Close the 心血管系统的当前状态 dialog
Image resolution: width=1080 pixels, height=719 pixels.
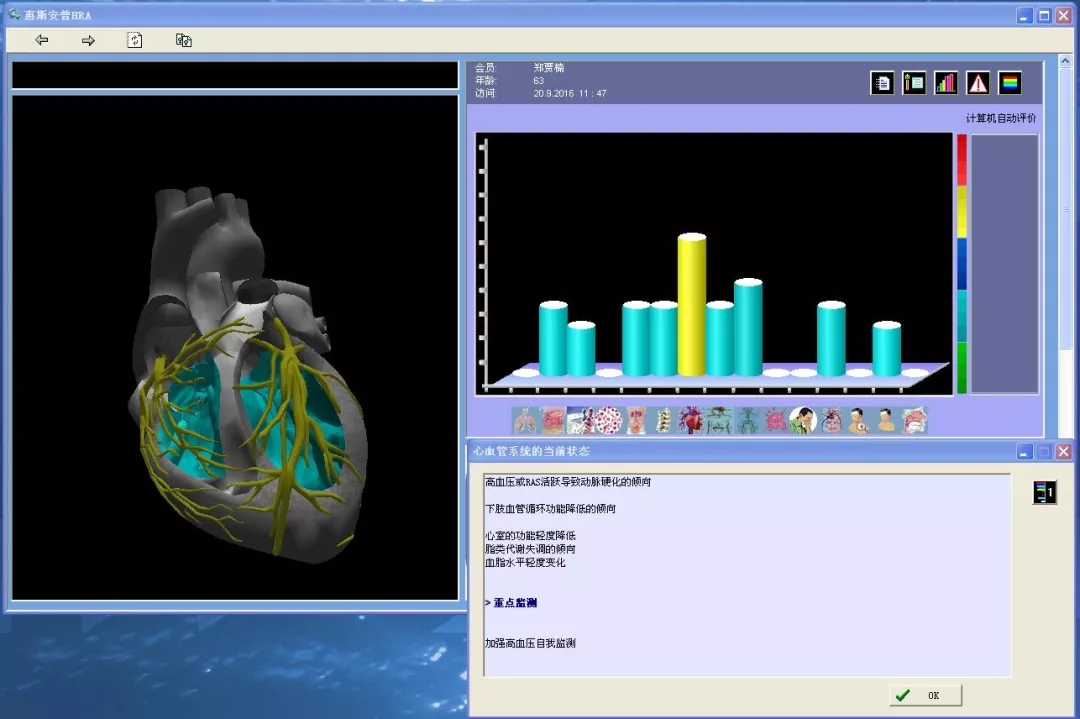(x=1063, y=451)
